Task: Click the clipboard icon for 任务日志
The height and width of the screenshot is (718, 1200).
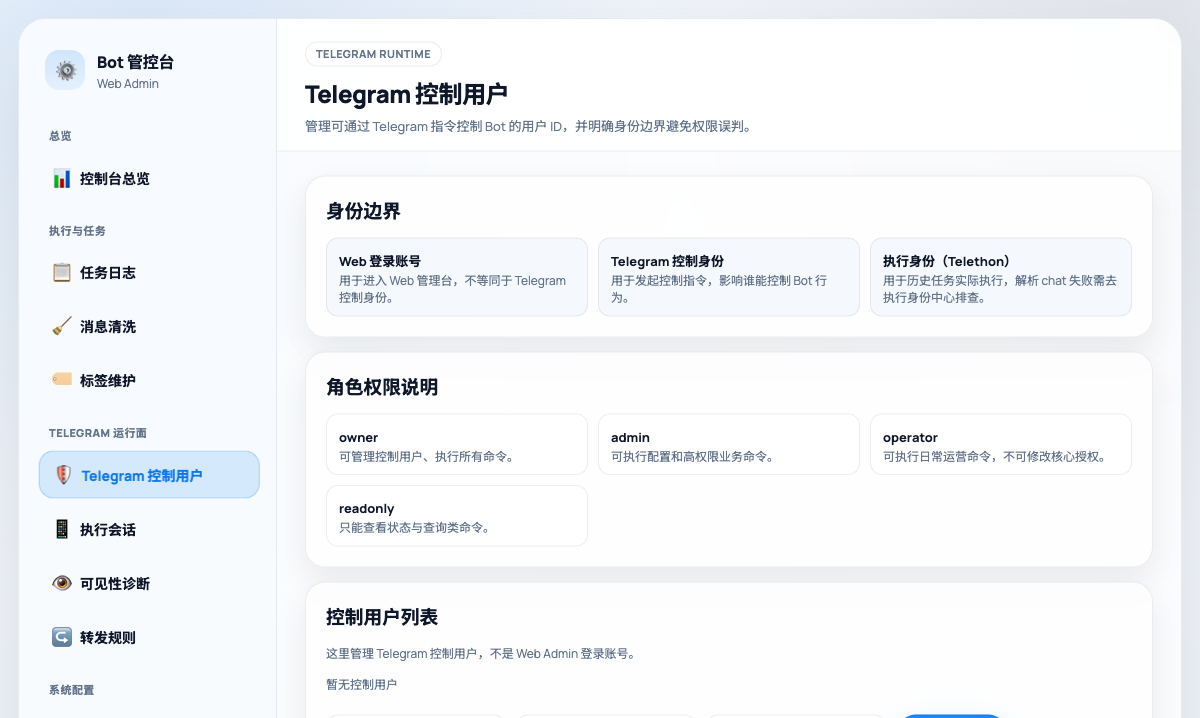Action: [62, 272]
